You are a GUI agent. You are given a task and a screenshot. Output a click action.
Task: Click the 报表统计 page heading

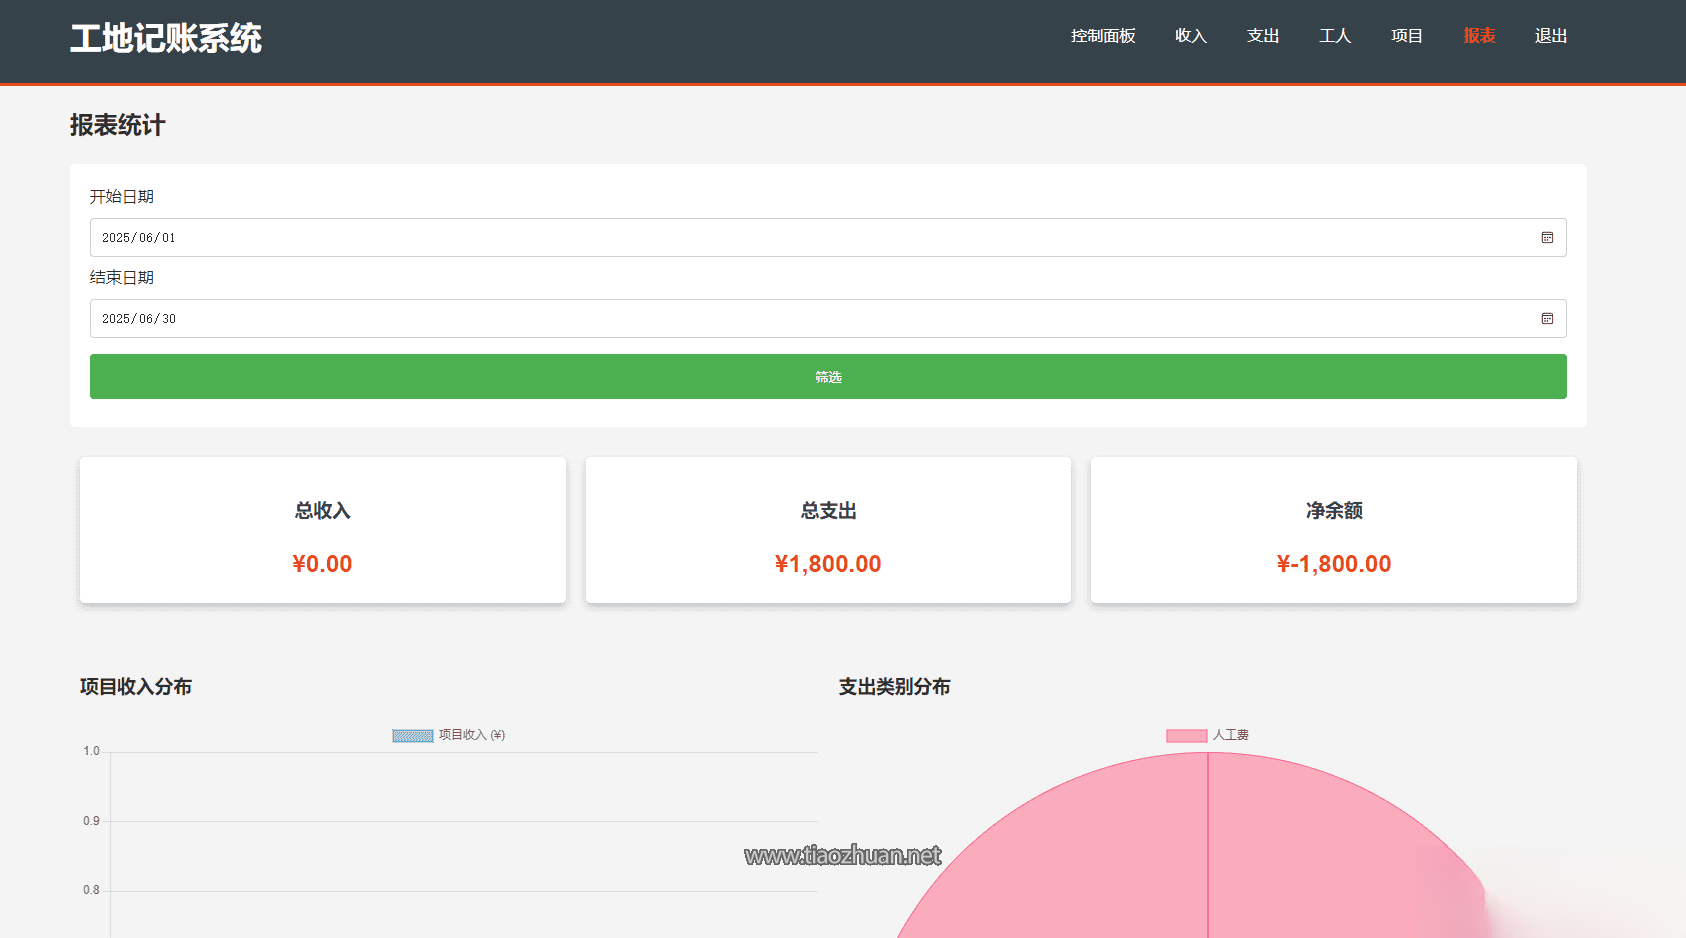pyautogui.click(x=118, y=125)
